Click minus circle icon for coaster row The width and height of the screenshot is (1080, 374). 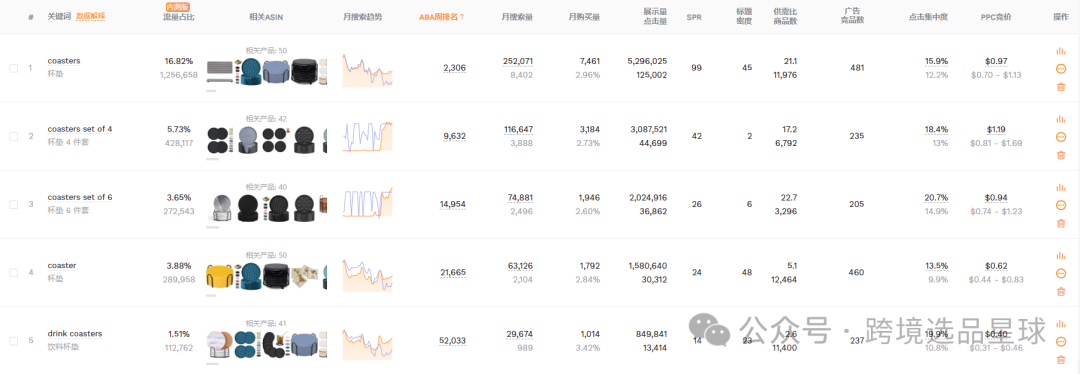pyautogui.click(x=1061, y=273)
